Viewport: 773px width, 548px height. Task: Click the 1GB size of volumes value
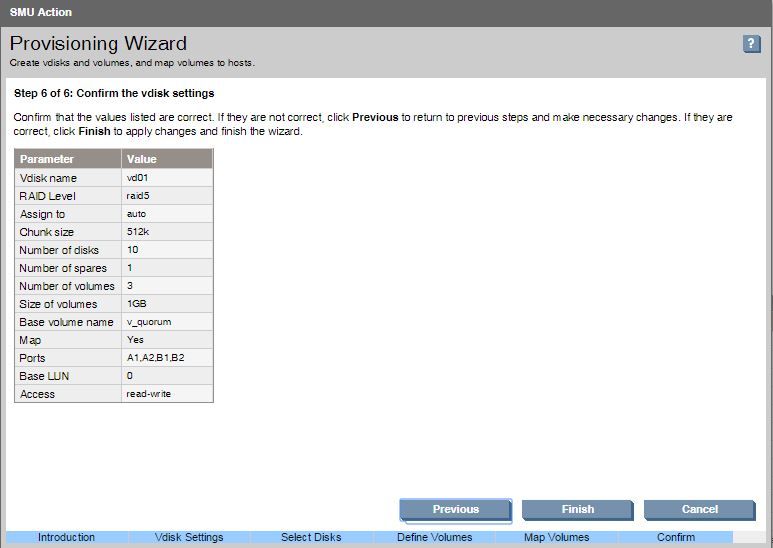(x=138, y=304)
